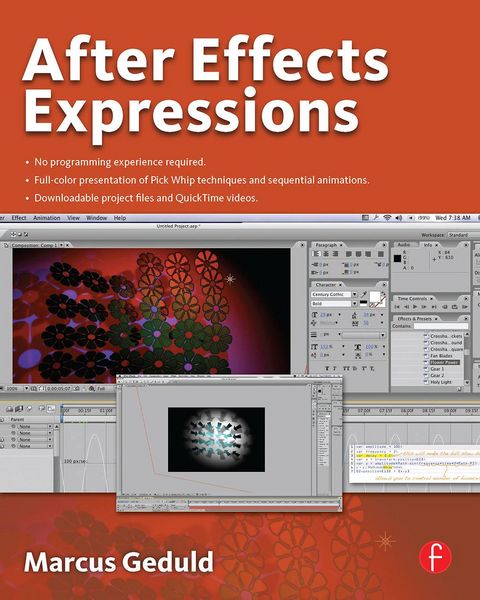Screen dimensions: 480x600
Task: Select the Holy Light preset
Action: coord(441,382)
